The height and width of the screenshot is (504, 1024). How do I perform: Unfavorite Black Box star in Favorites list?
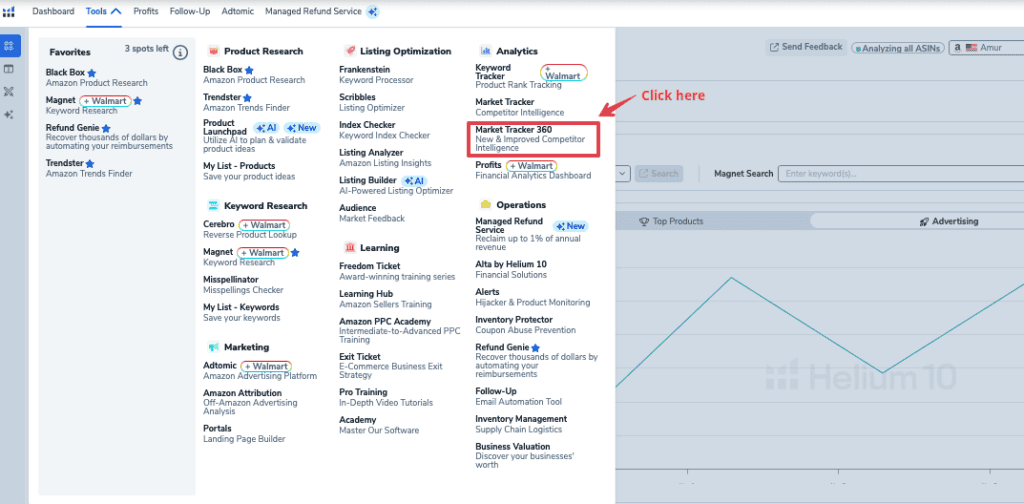click(92, 73)
